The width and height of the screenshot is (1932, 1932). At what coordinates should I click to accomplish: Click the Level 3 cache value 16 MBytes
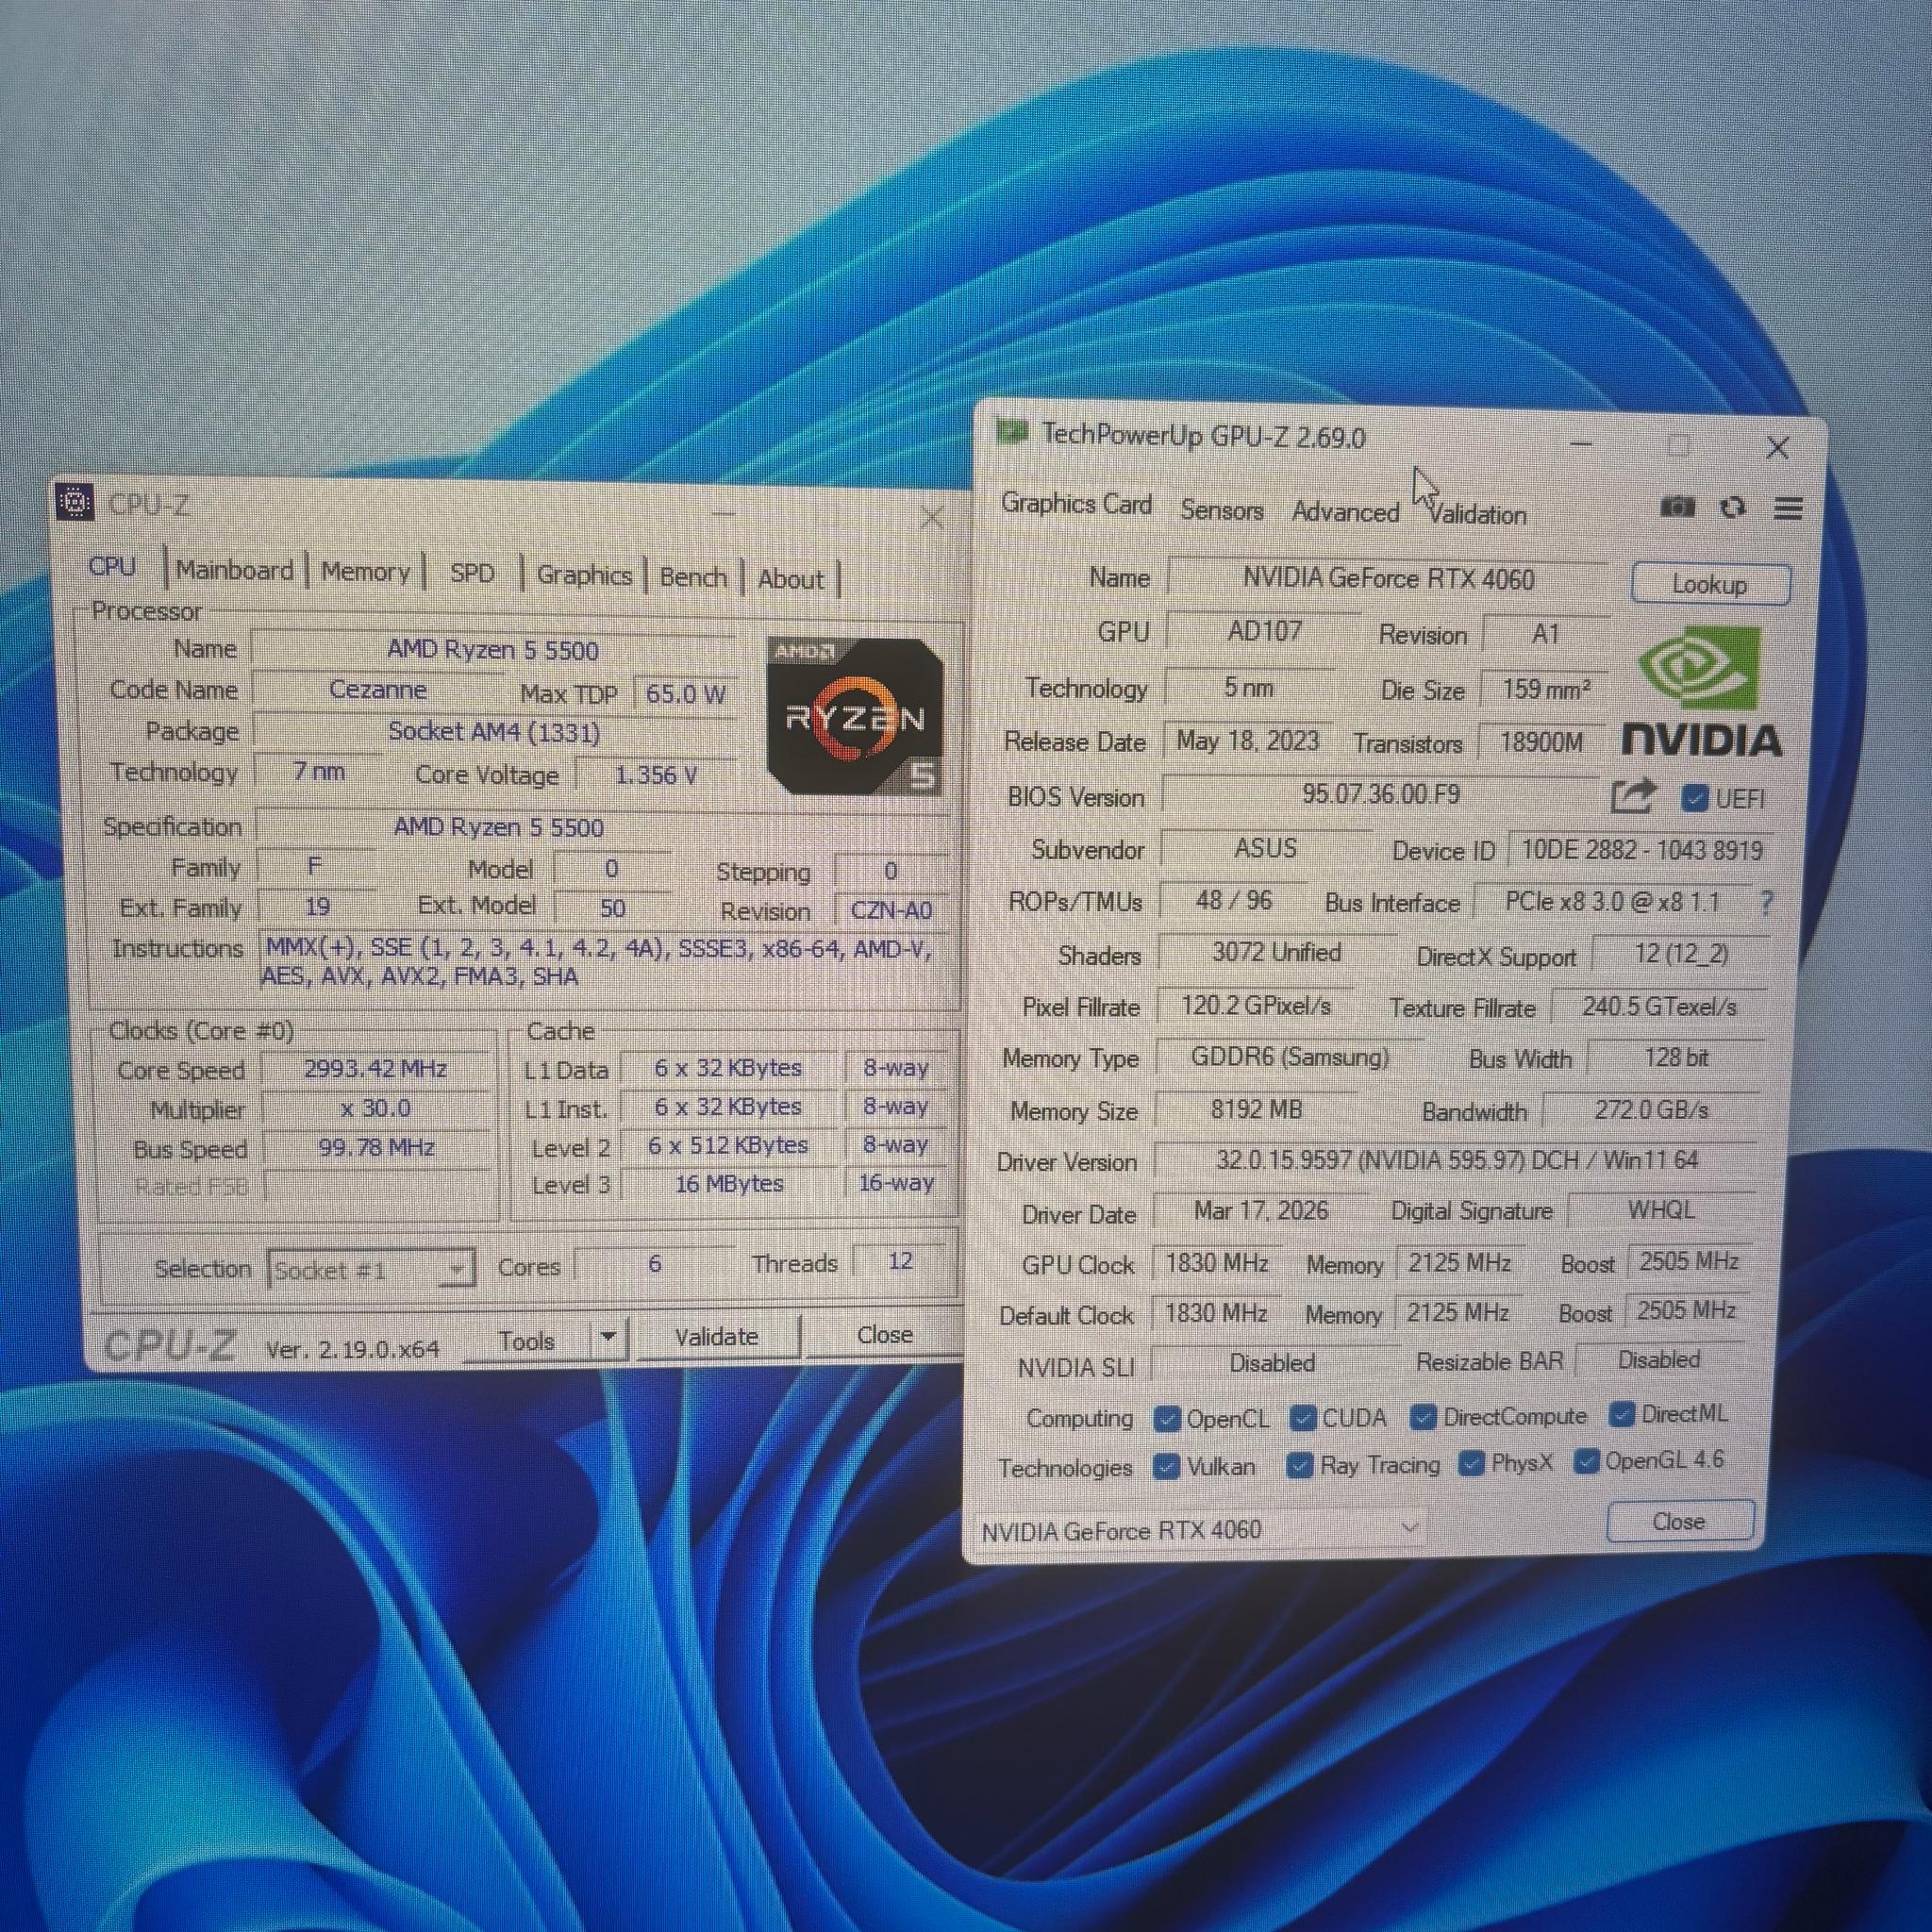729,1184
